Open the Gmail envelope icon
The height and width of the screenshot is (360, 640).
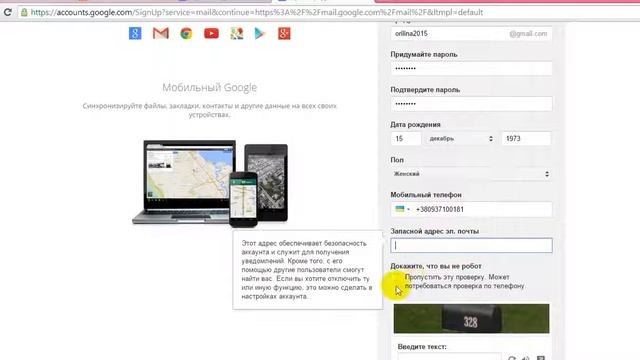click(161, 33)
